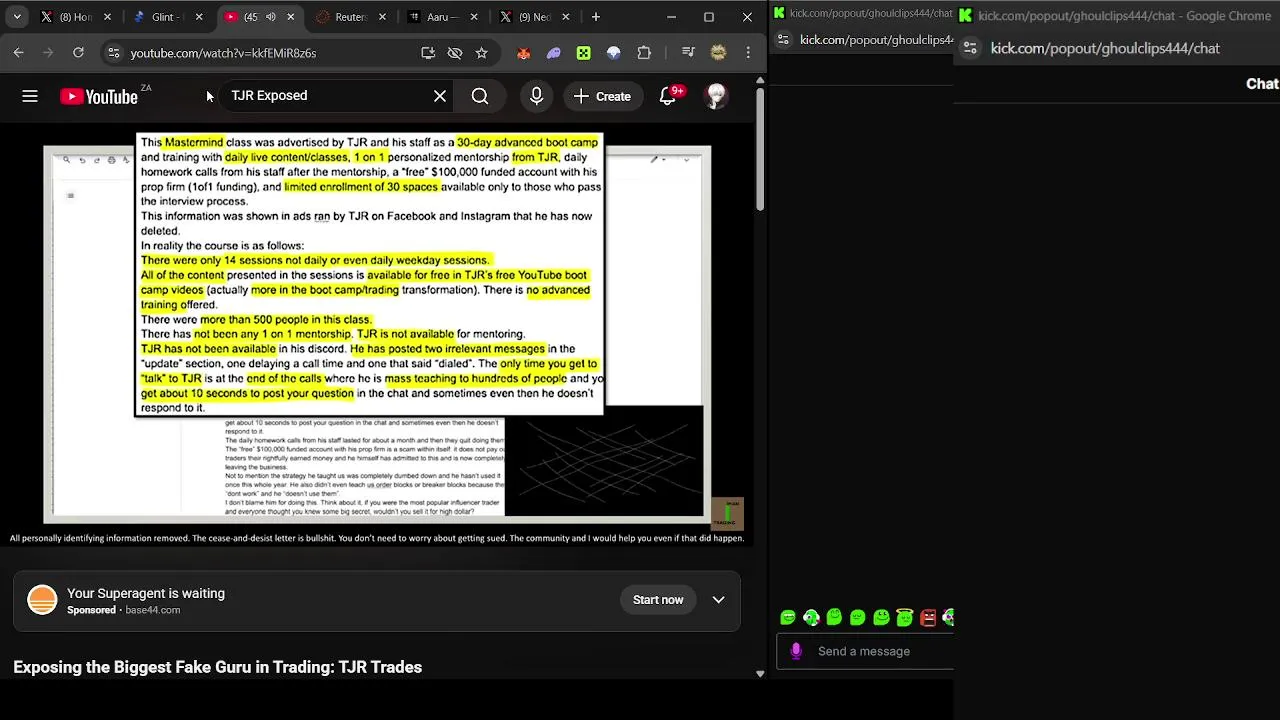Click video title 'Exposing the Biggest Fake Guru'
Screen dimensions: 1280x720
coord(218,667)
